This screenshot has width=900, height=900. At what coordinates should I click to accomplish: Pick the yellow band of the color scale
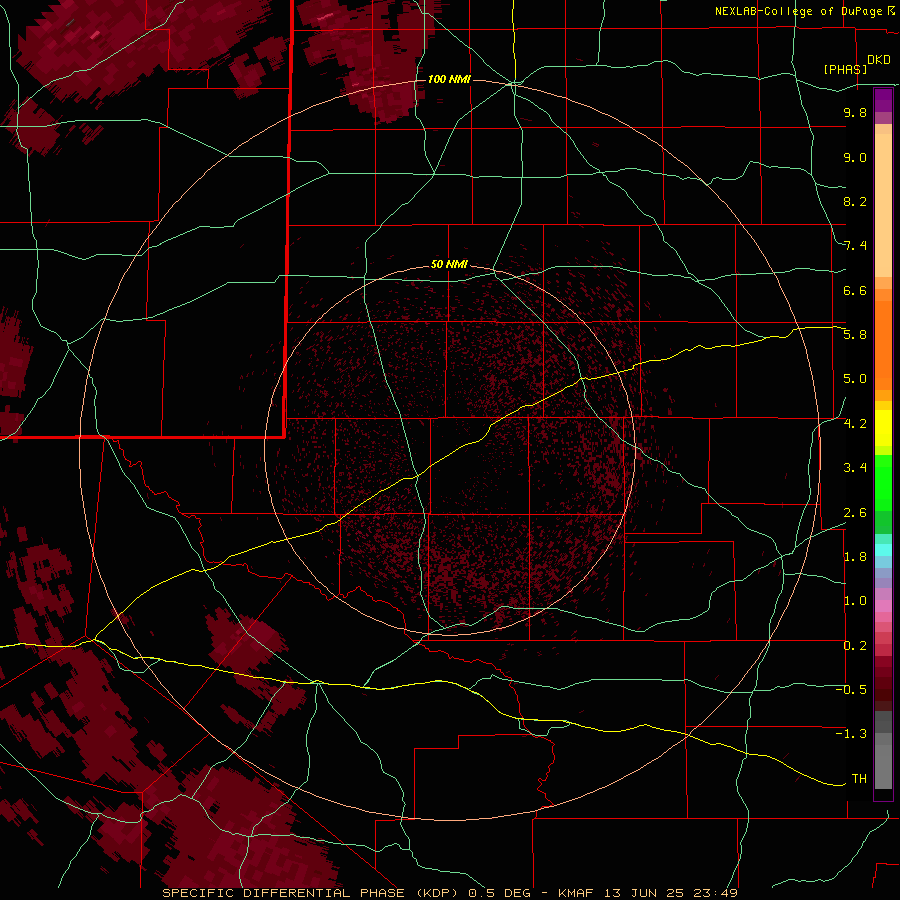883,428
